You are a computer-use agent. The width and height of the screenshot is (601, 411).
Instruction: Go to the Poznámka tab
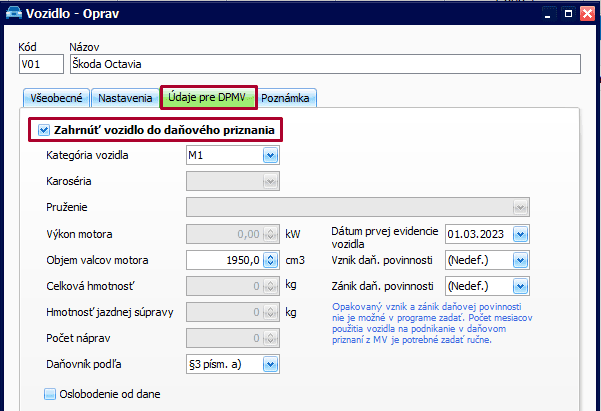(289, 98)
